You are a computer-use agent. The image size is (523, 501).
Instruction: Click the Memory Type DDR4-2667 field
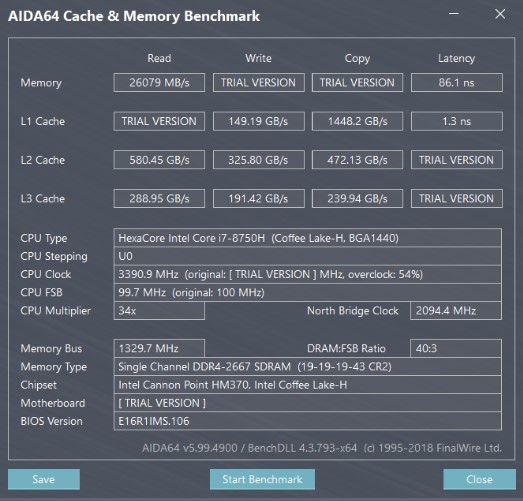[308, 367]
